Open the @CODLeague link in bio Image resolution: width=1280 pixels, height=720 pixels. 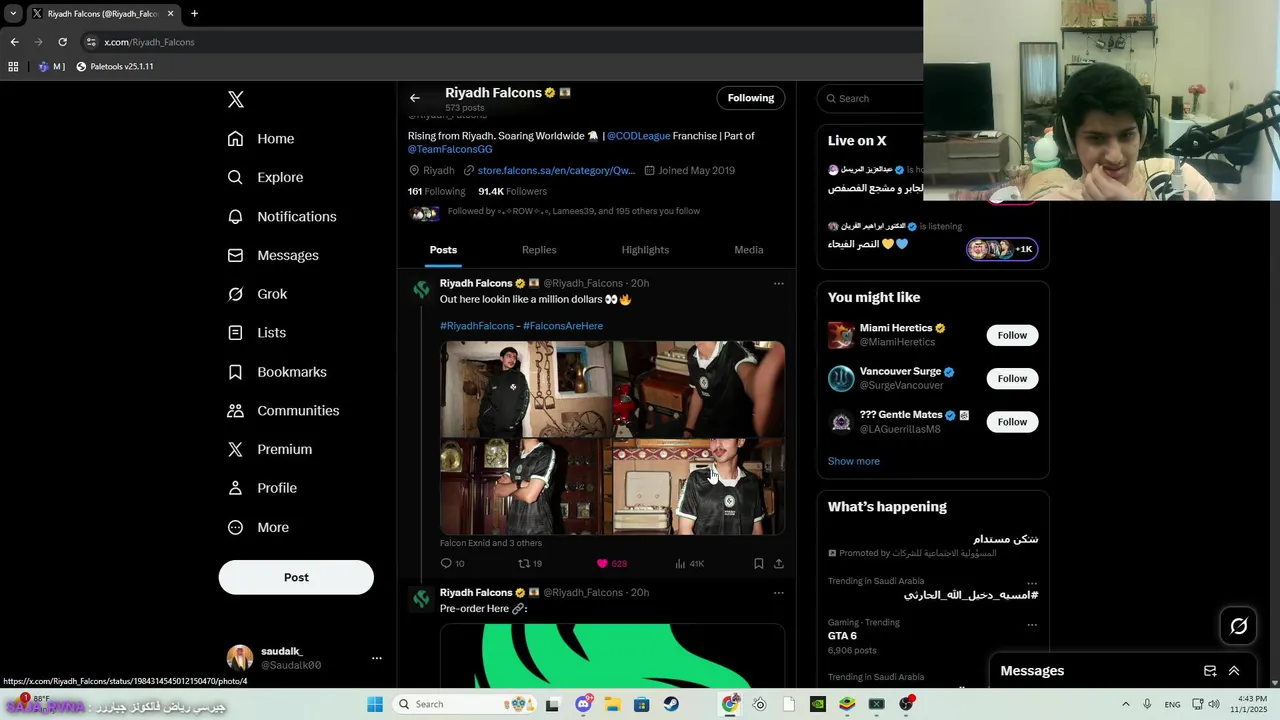click(638, 136)
